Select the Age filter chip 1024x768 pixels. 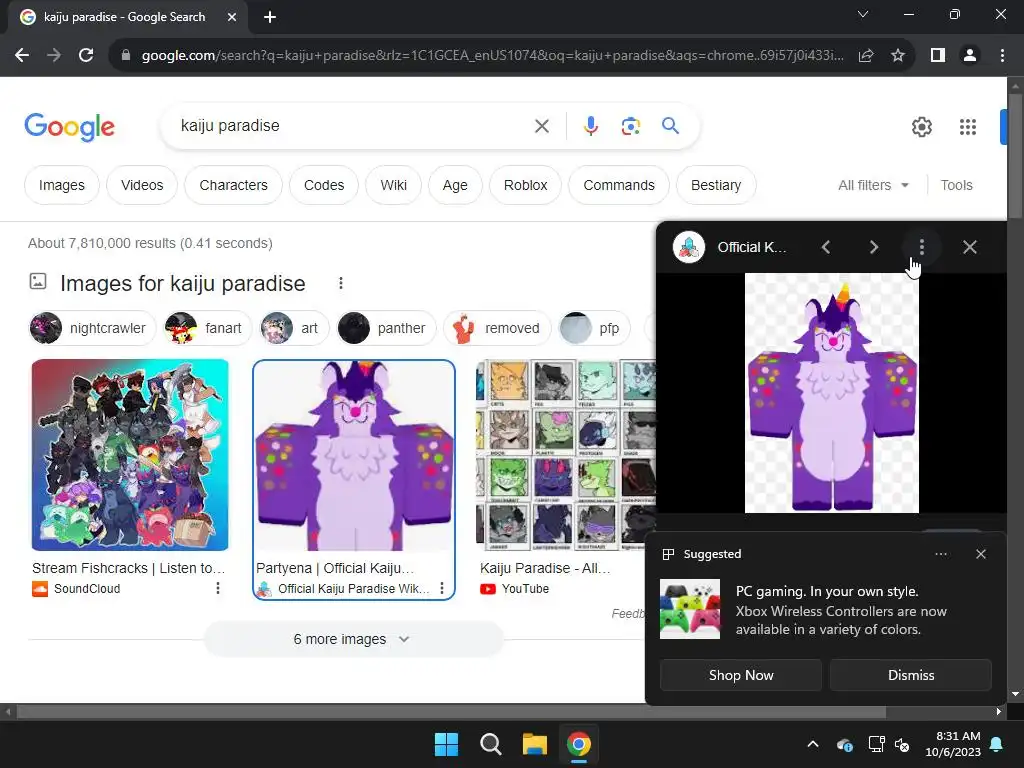455,185
